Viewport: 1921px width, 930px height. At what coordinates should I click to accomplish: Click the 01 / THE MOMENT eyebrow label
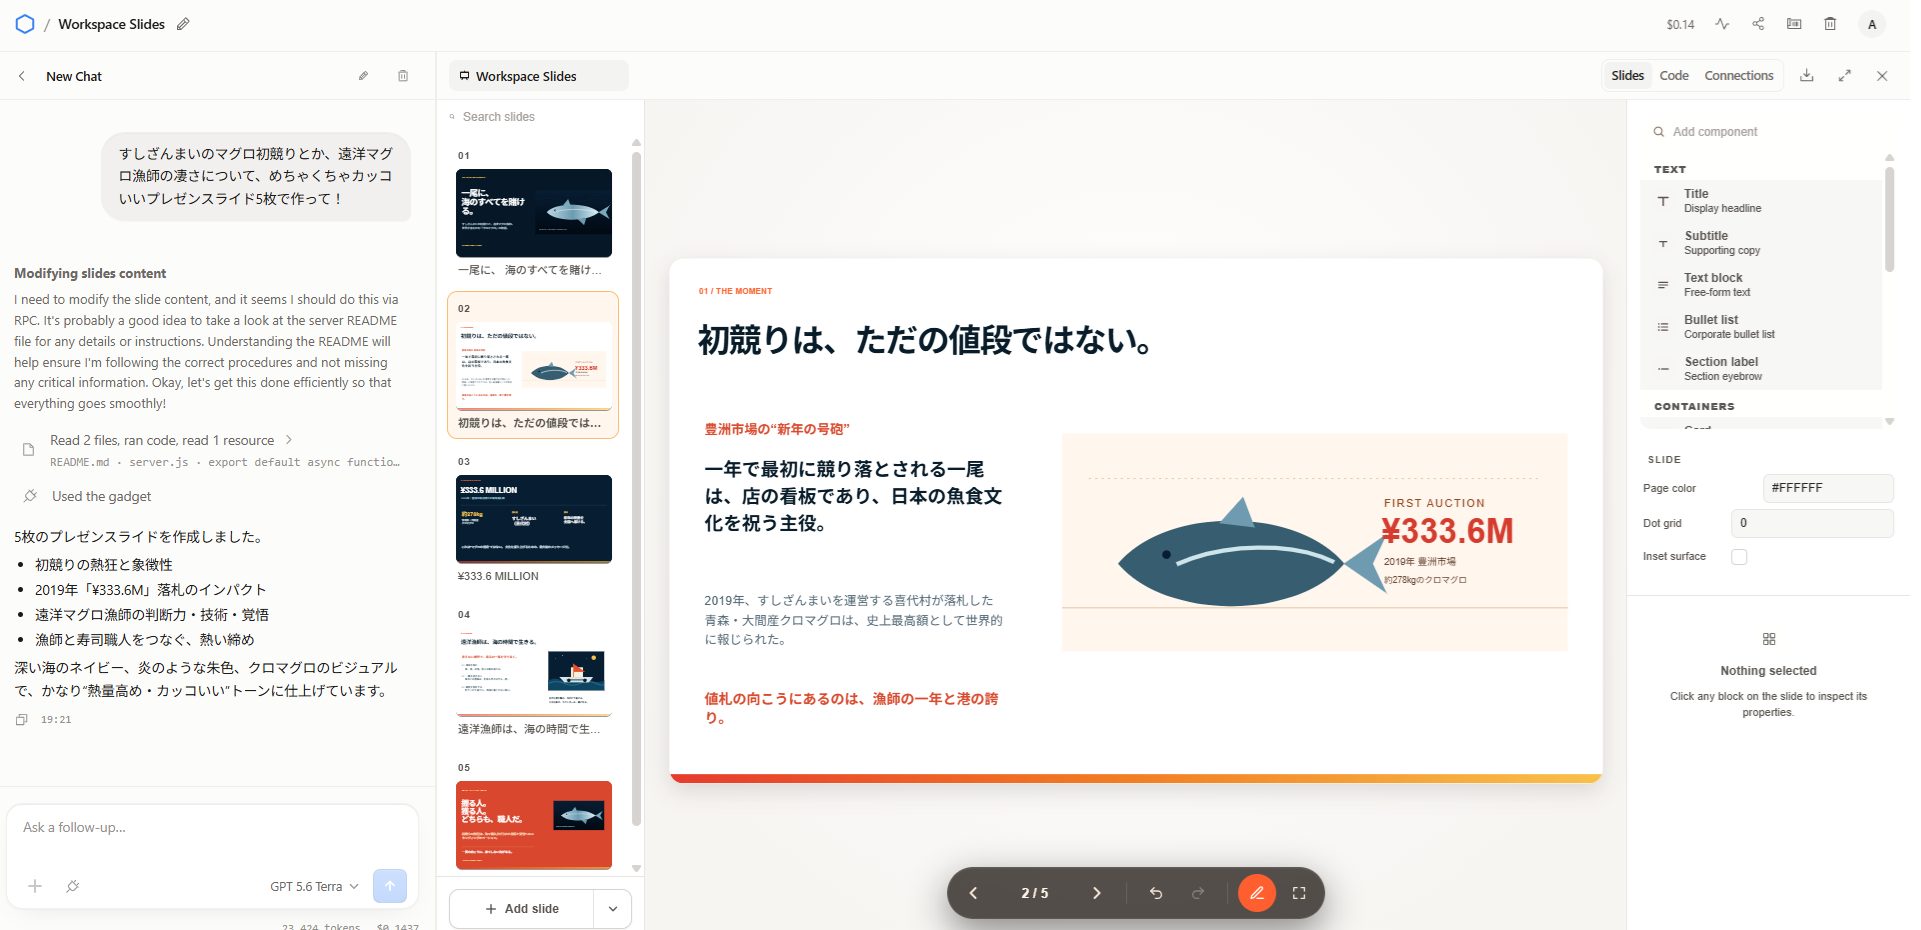pos(735,291)
